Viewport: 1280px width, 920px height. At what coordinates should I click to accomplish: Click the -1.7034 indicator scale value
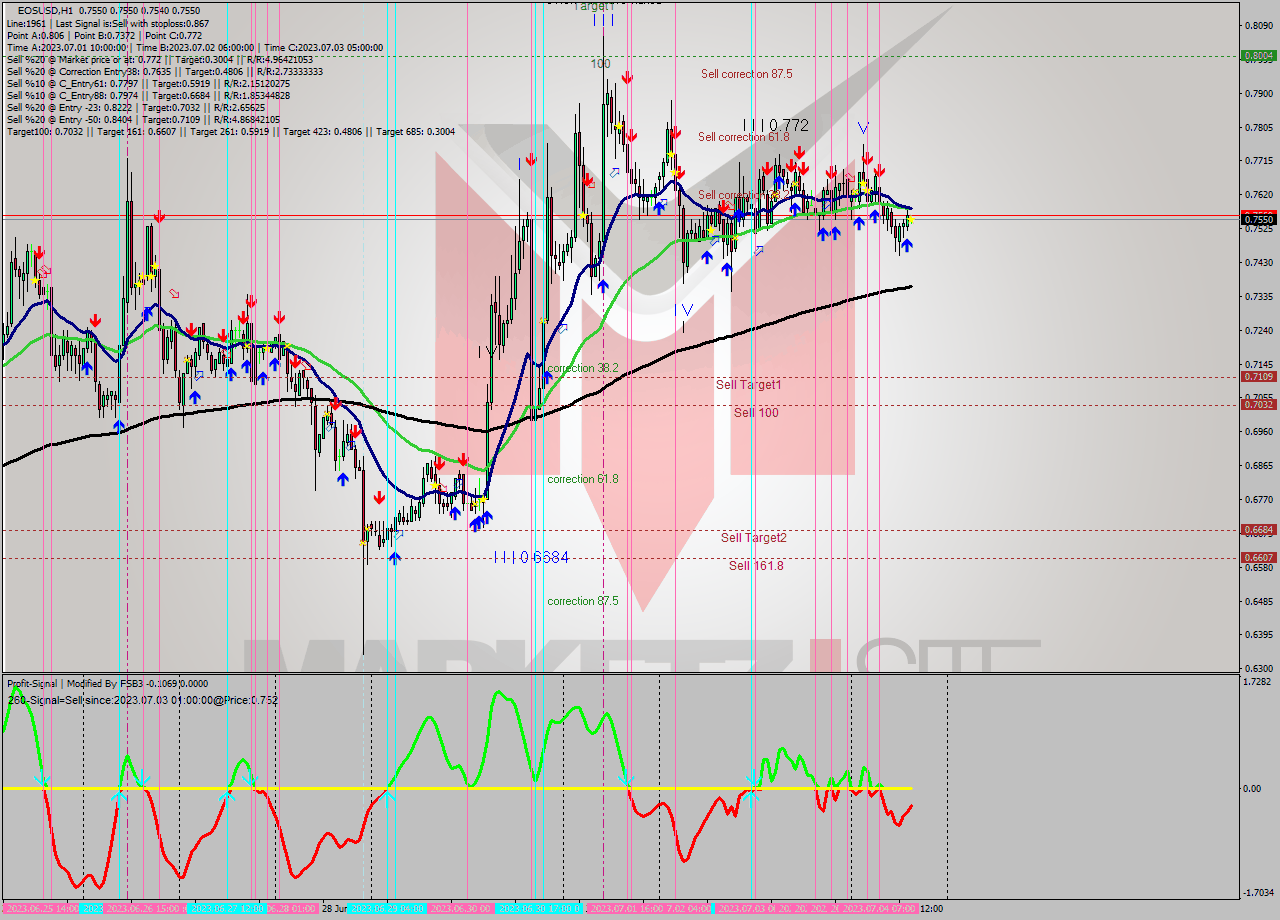point(1258,893)
